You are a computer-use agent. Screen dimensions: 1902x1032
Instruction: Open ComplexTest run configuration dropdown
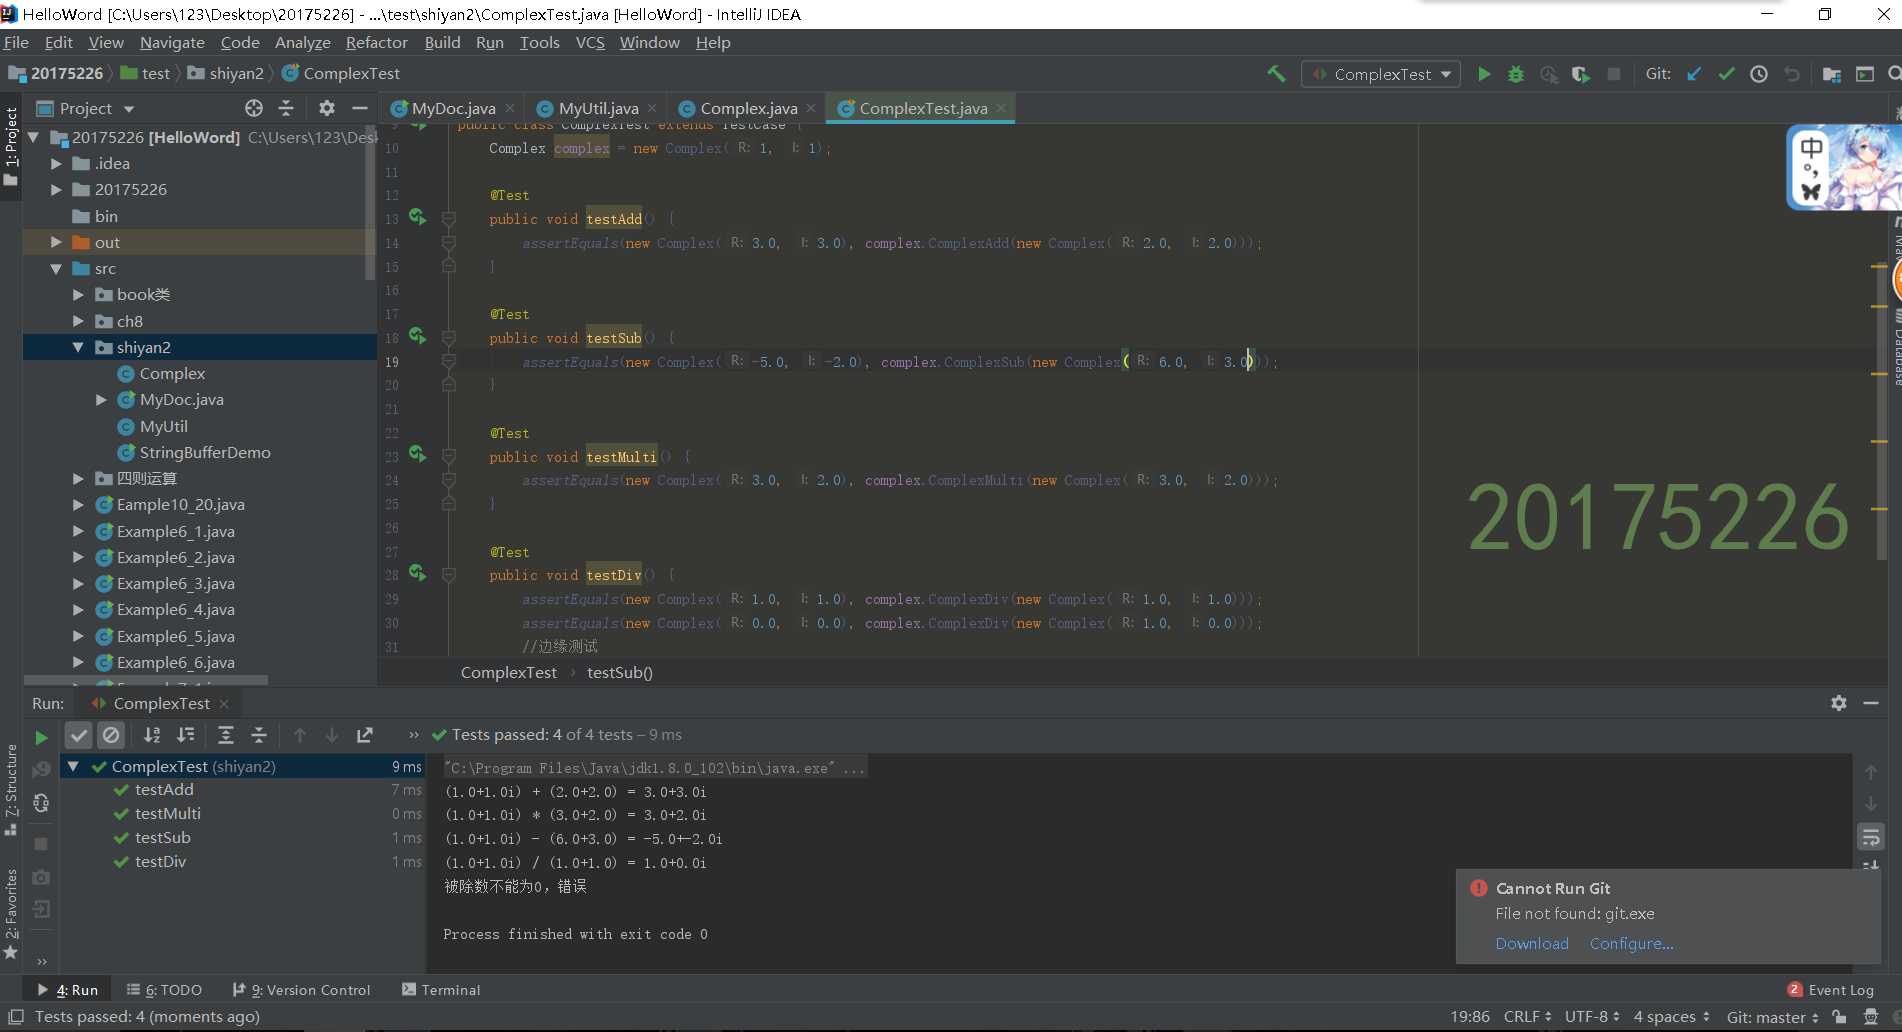(1381, 74)
